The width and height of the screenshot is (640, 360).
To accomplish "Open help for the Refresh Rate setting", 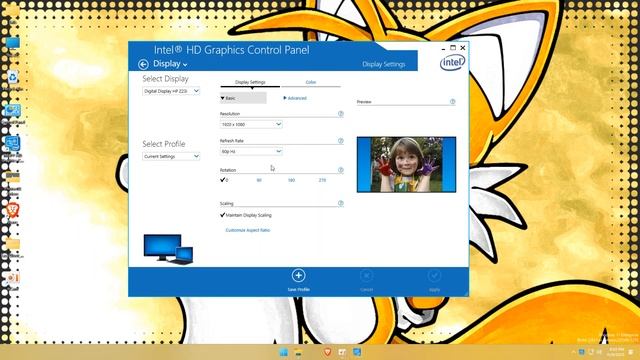I will [340, 141].
